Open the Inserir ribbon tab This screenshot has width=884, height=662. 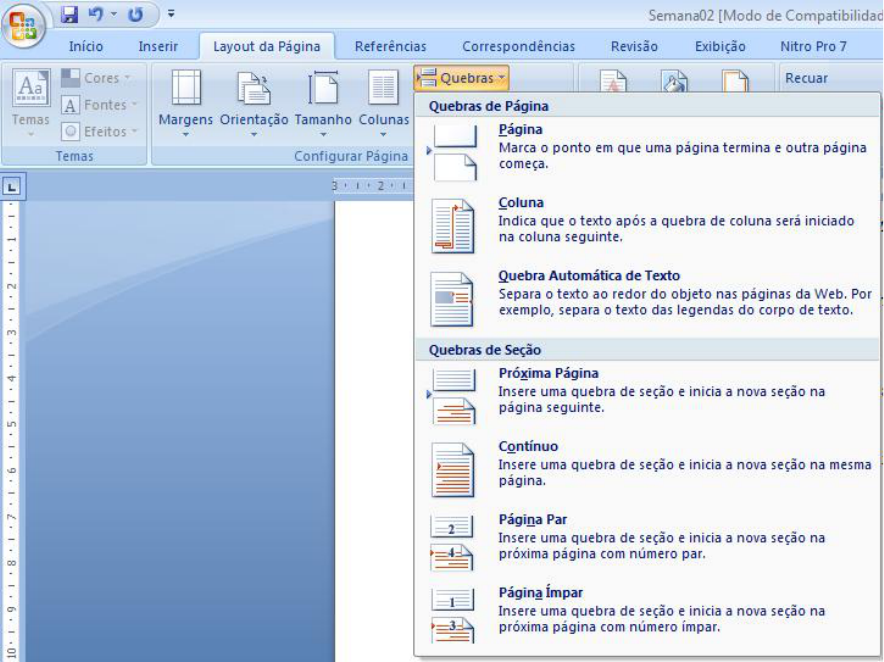point(158,46)
